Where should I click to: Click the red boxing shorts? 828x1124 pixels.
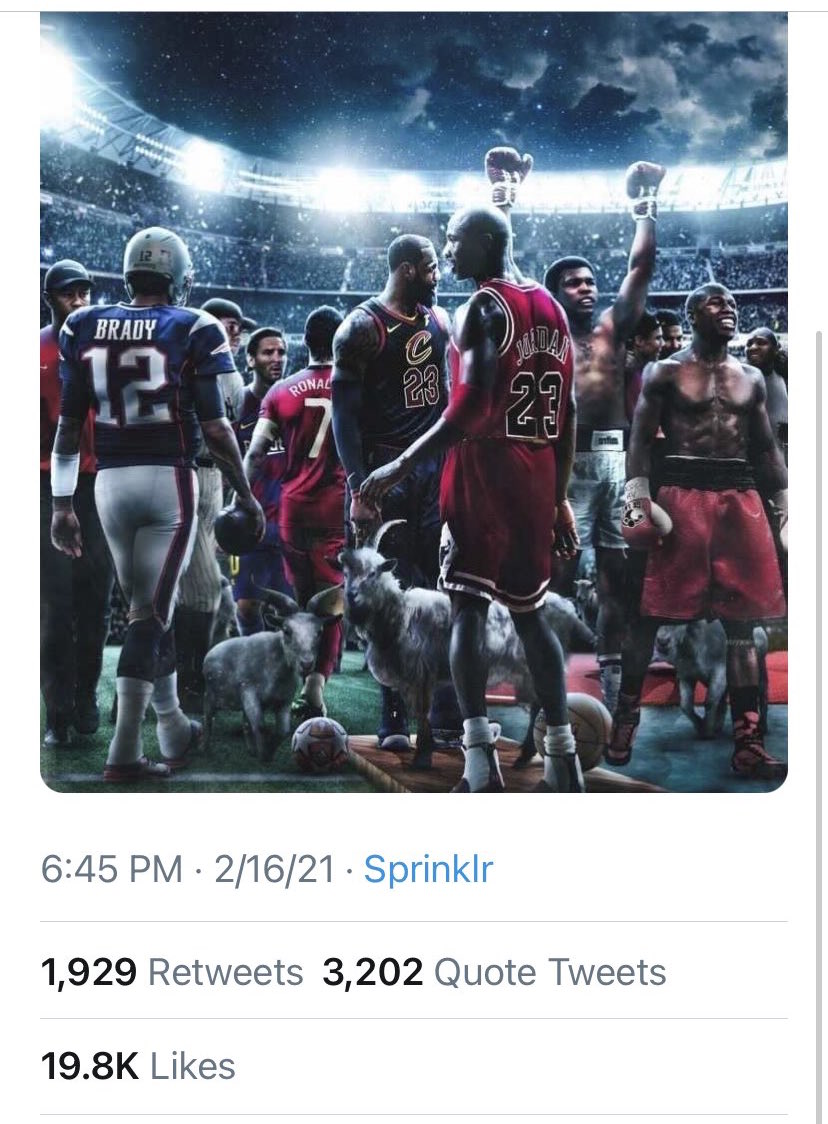712,550
